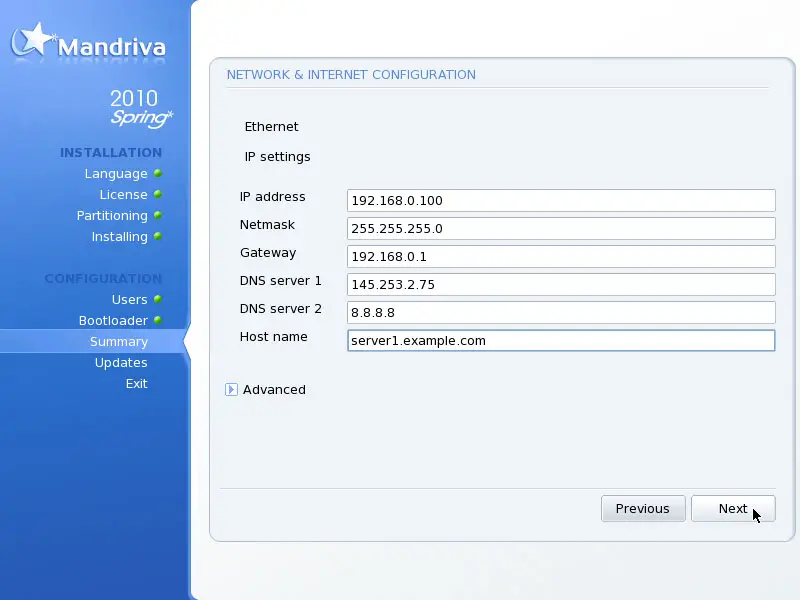The image size is (800, 600).
Task: Click the DNS server 2 label
Action: click(x=281, y=309)
